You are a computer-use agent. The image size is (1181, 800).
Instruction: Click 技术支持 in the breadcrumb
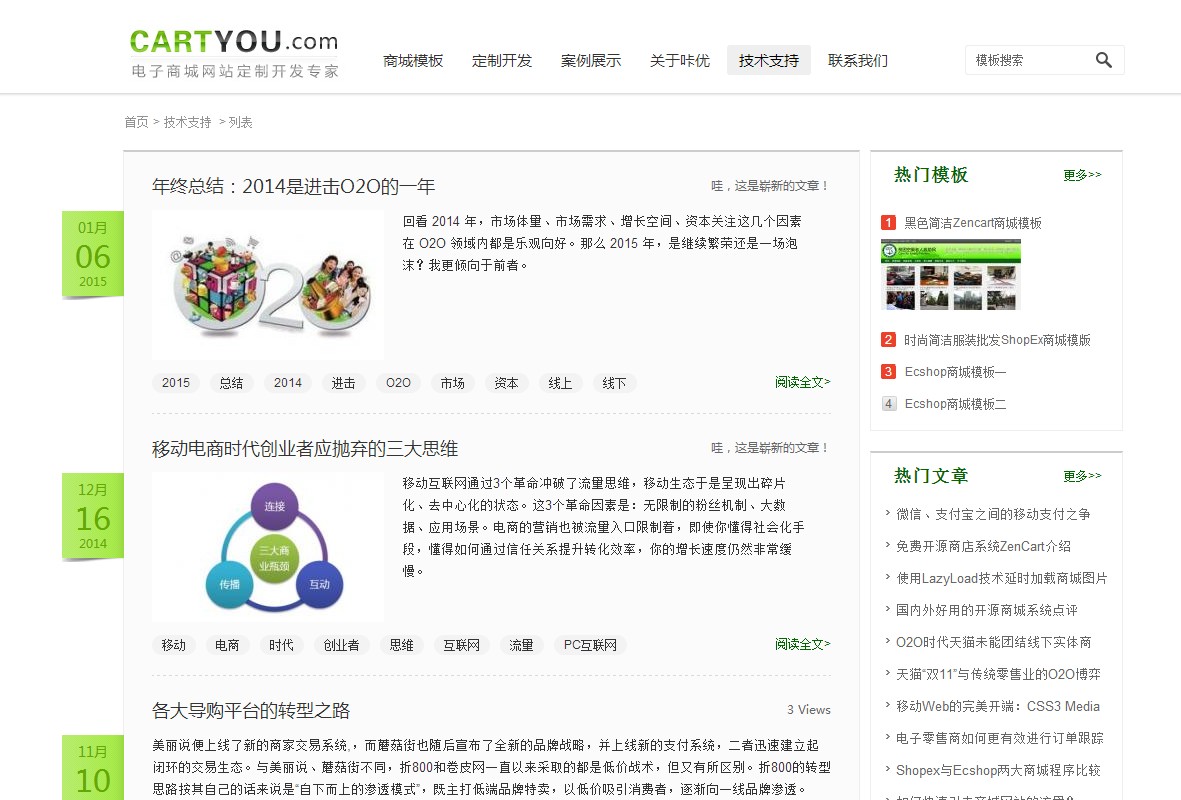coord(188,122)
